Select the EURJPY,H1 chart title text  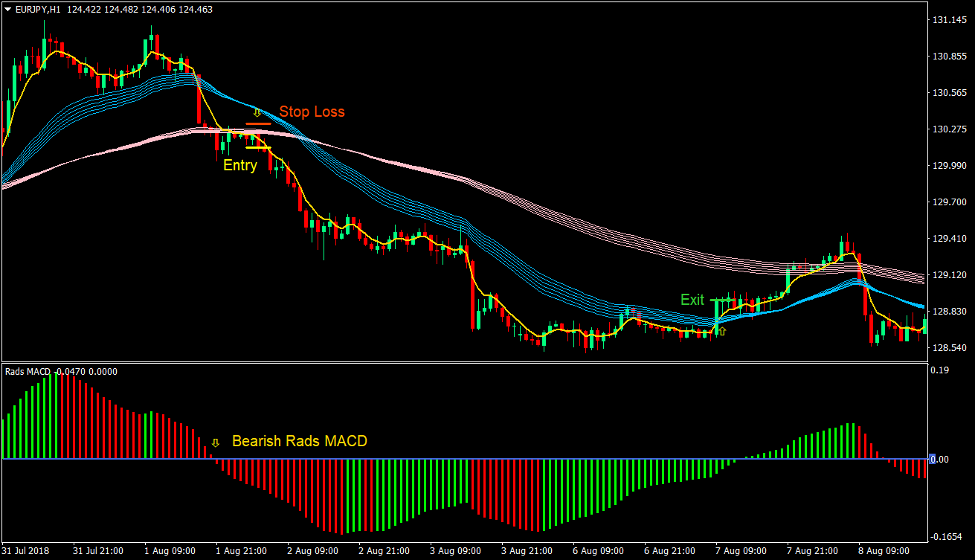point(37,9)
